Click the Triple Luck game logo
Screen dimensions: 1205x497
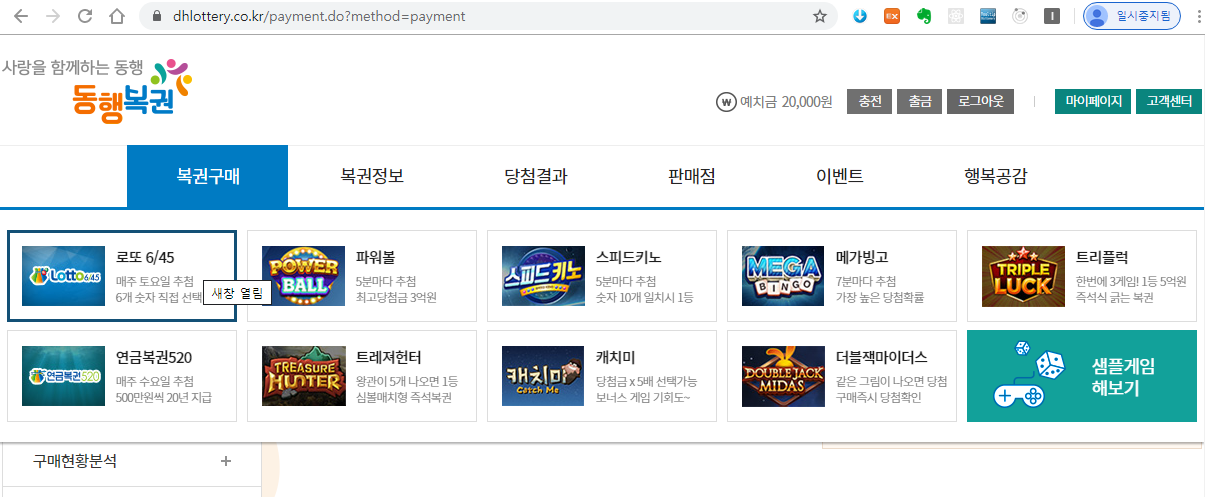tap(1023, 276)
